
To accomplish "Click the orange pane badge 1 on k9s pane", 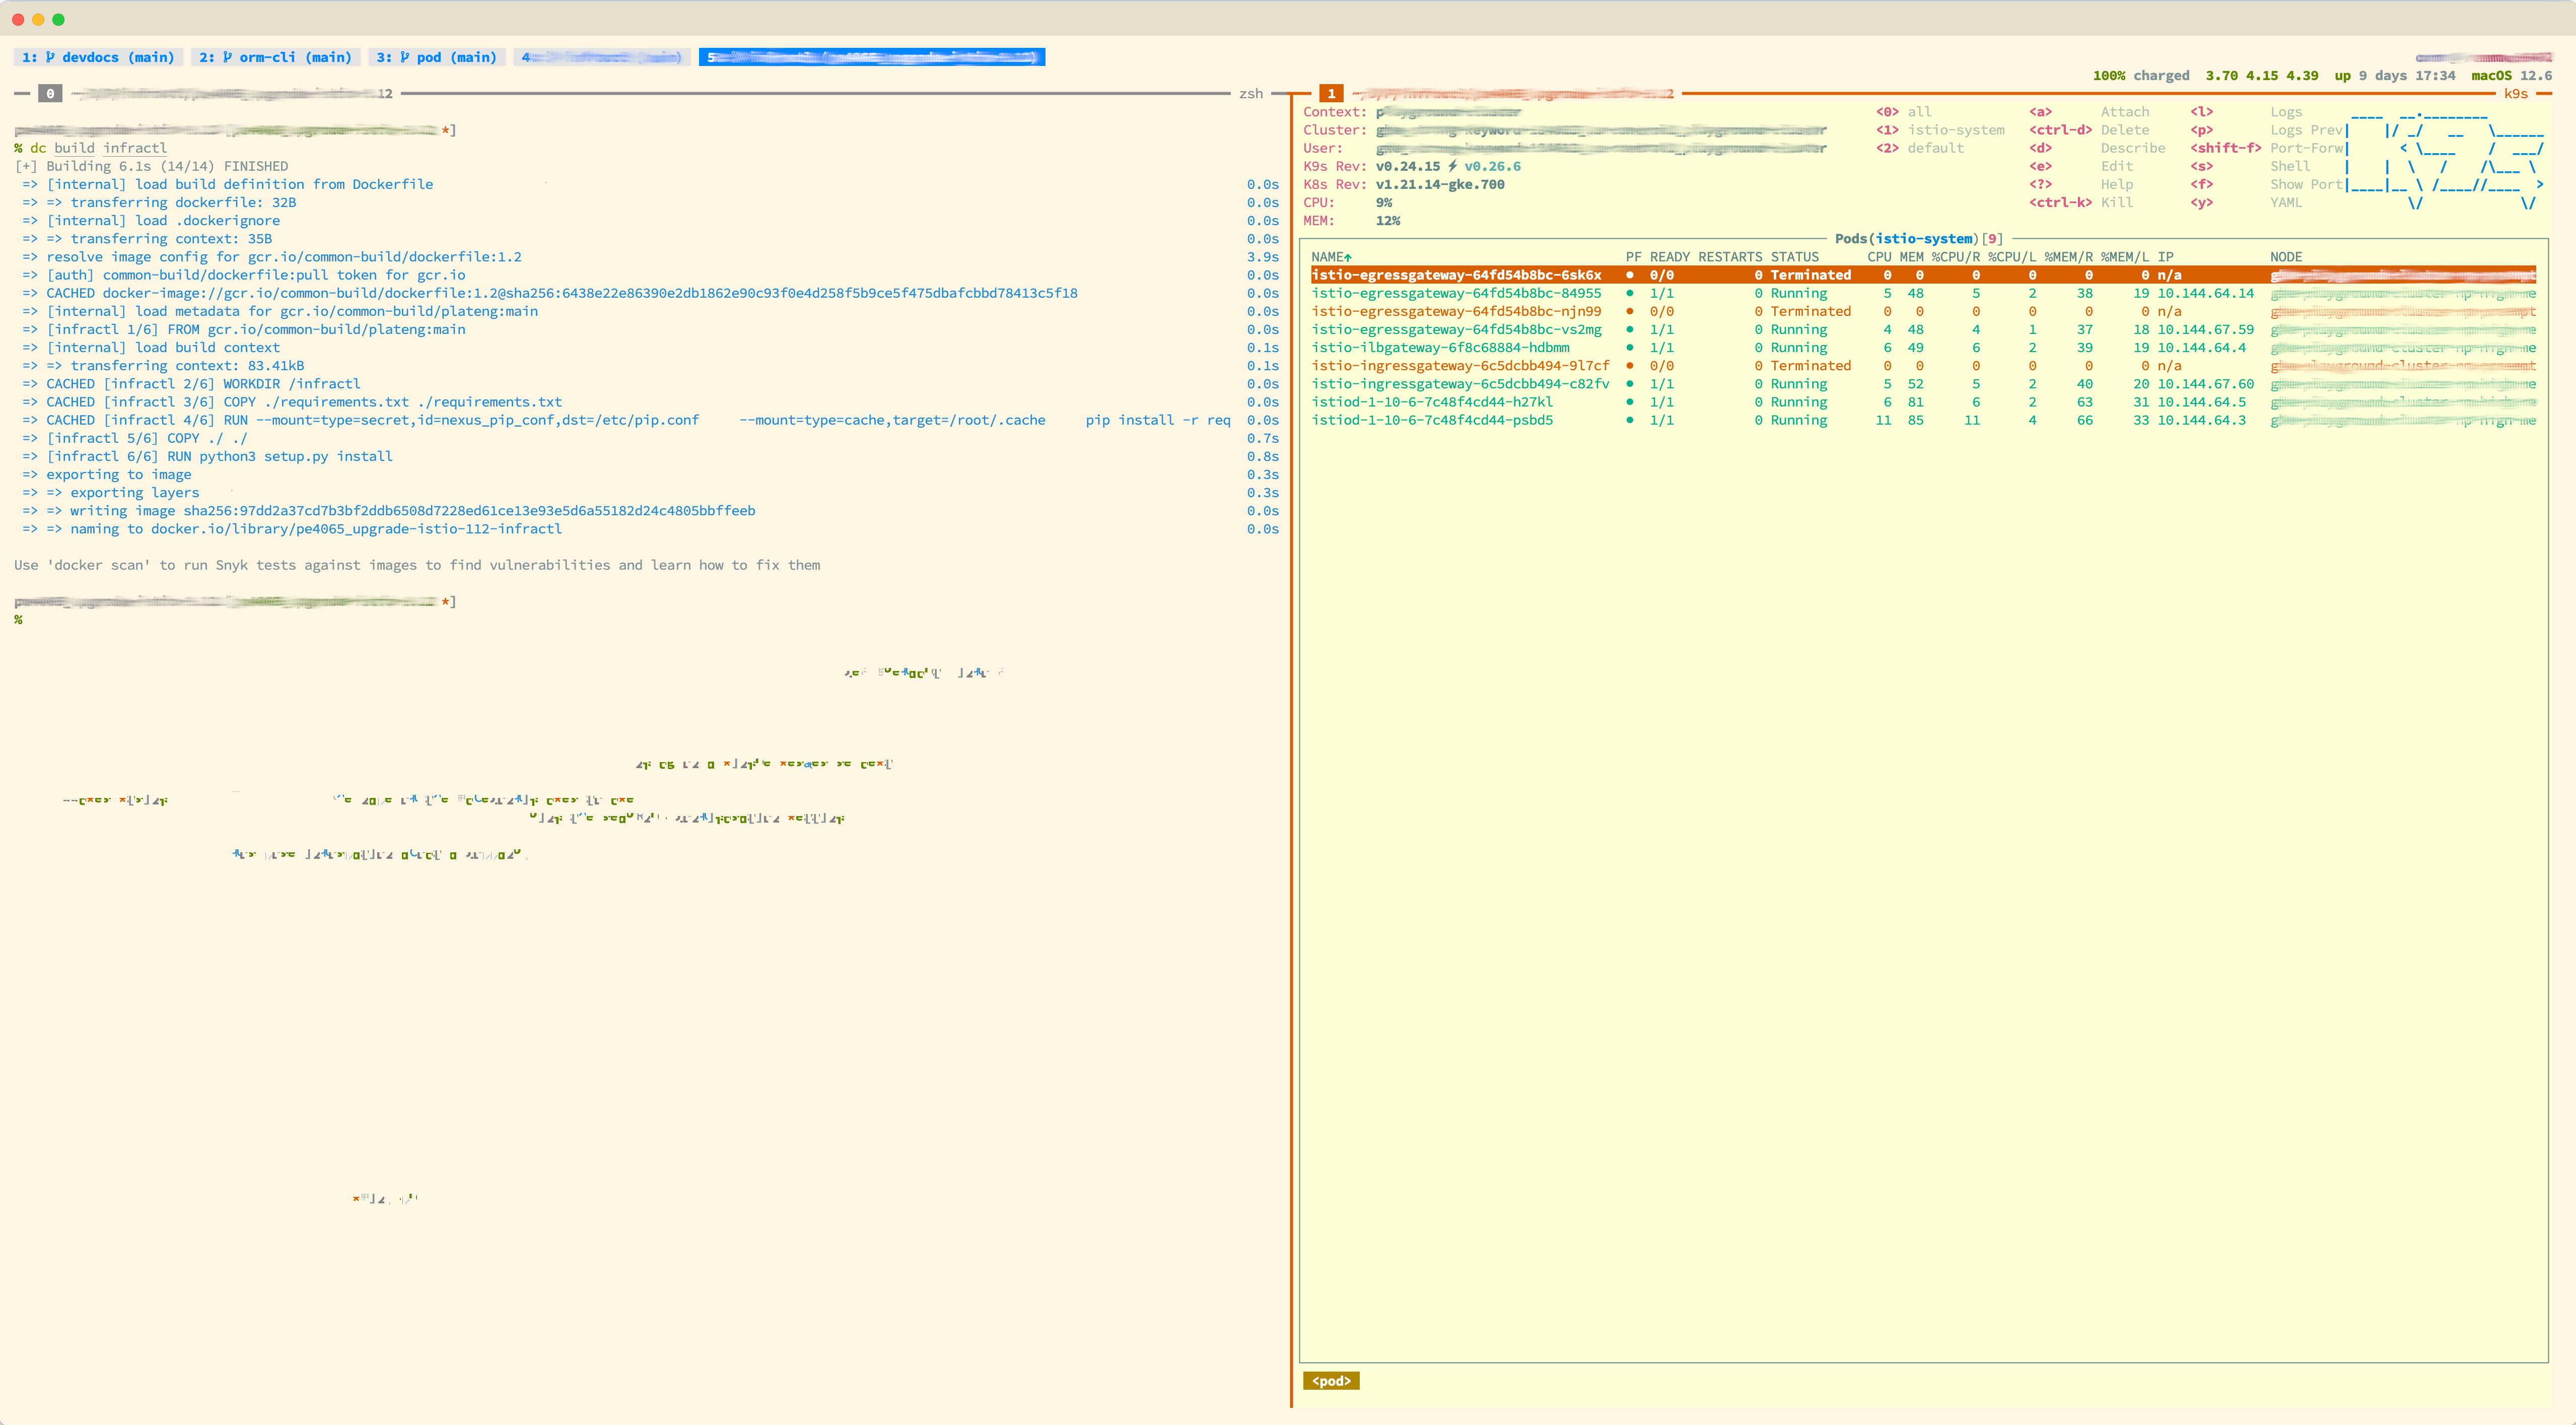I will click(1332, 93).
